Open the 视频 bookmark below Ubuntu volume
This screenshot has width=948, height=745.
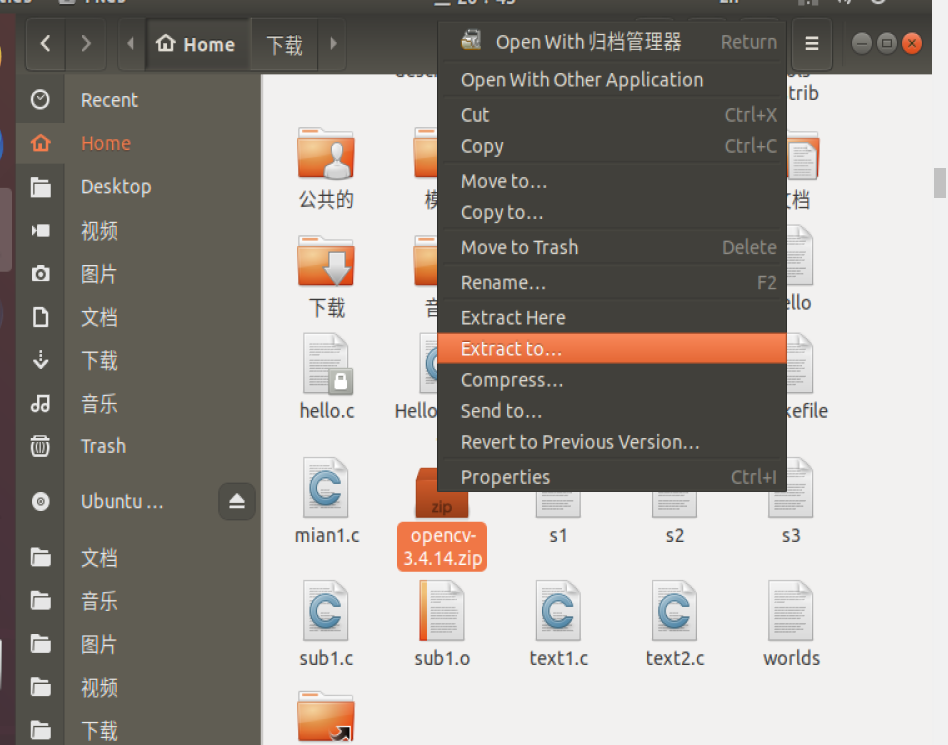point(99,688)
